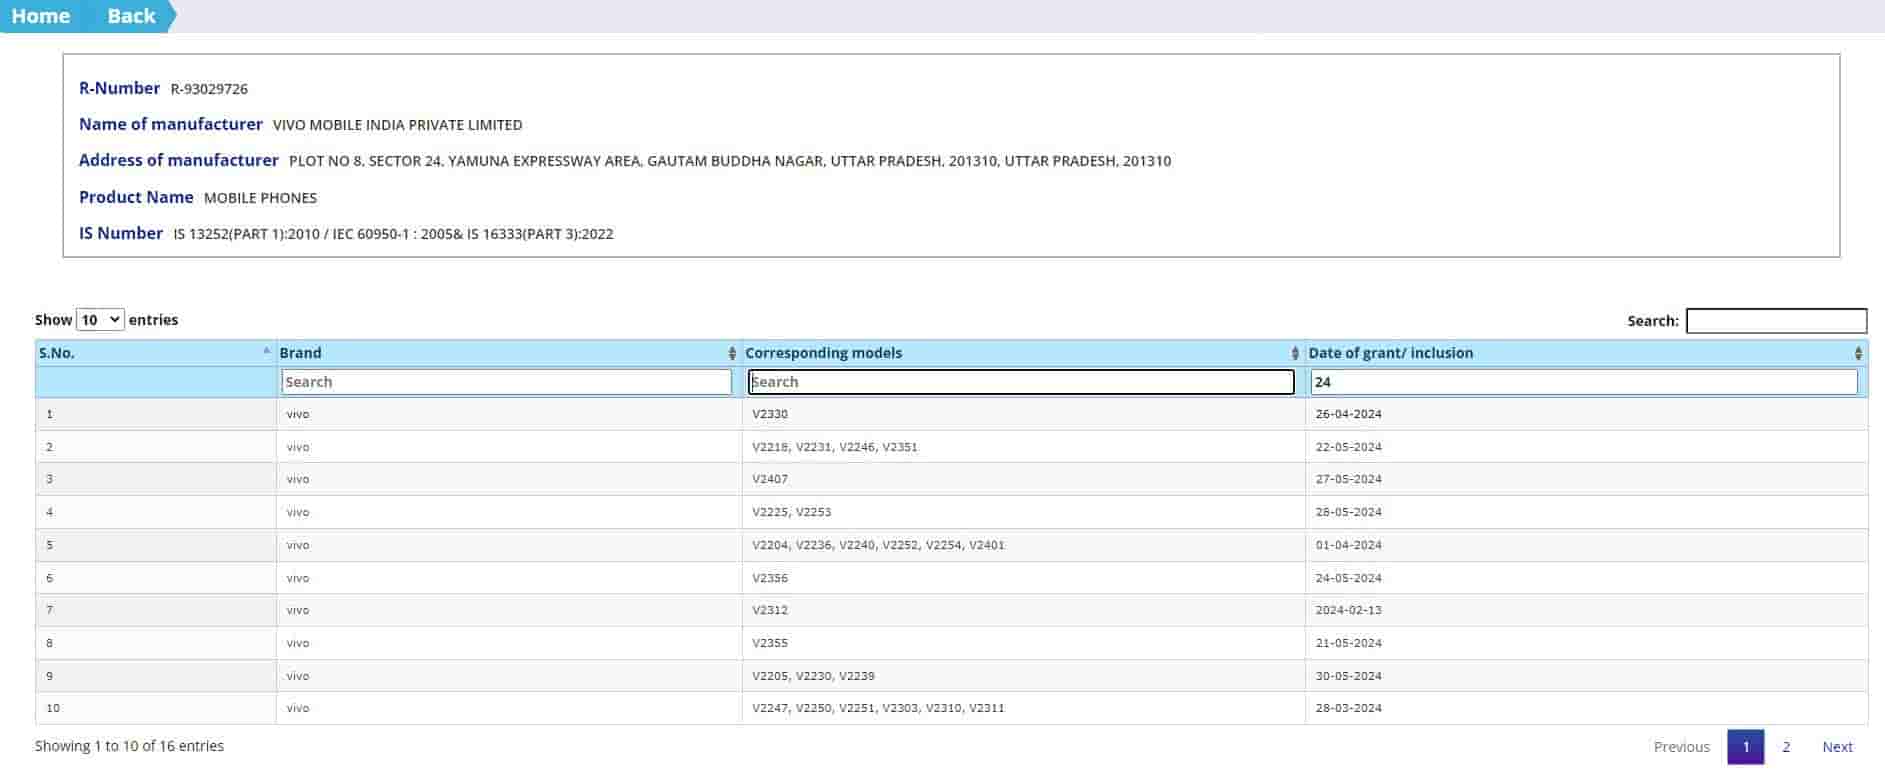Click the V2407 model cell
The width and height of the screenshot is (1885, 780).
(770, 479)
